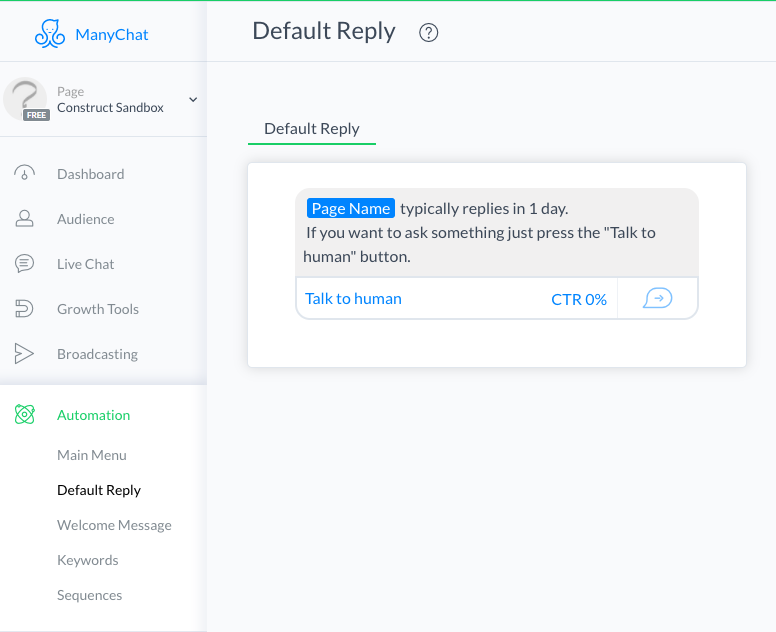
Task: Click the Dashboard gauge icon
Action: [x=25, y=173]
